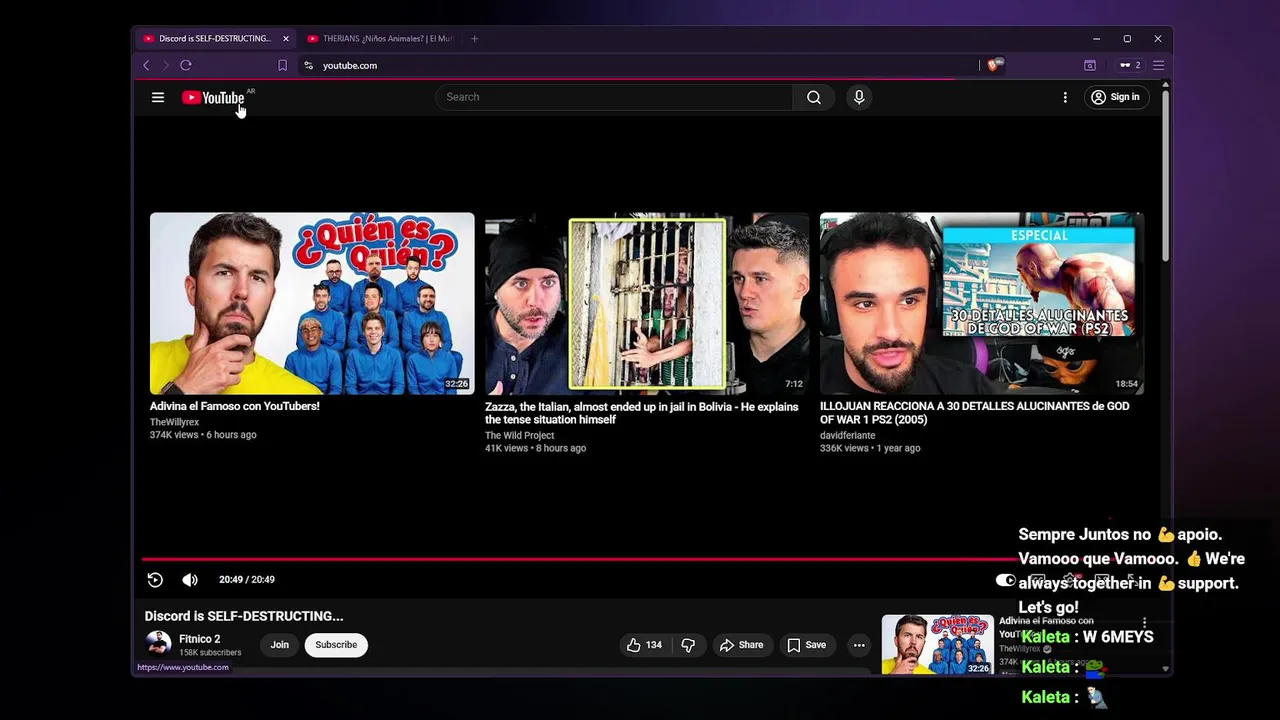The image size is (1280, 720).
Task: Visit the TheWillyrex channel under first endscreen video
Action: coord(174,422)
